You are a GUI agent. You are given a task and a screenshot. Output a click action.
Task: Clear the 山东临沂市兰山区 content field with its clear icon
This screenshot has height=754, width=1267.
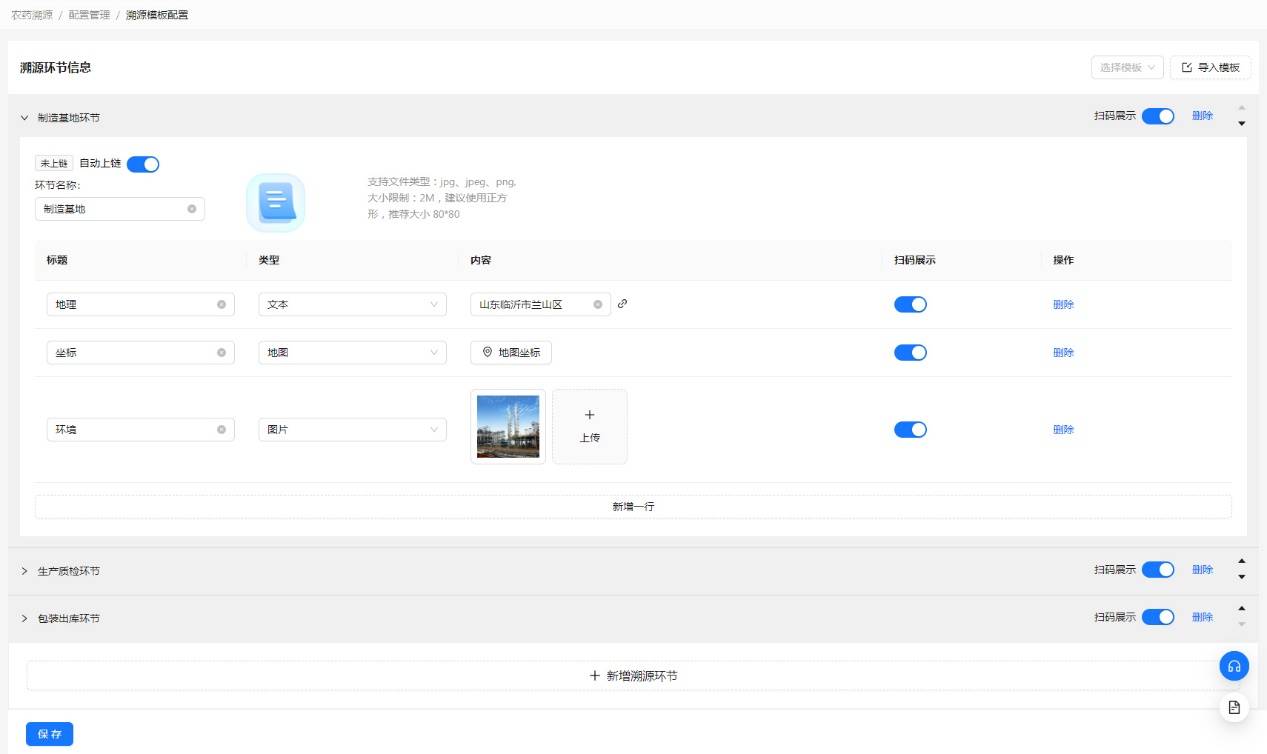coord(597,305)
